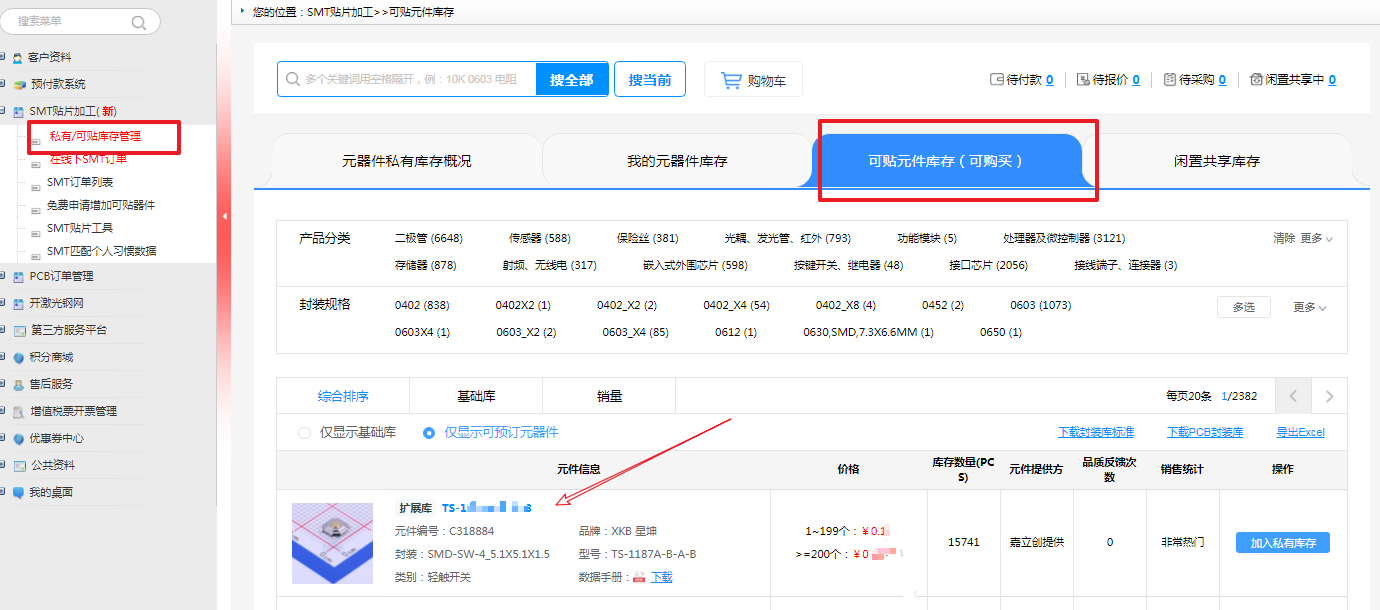Click the pending payment wallet icon
Viewport: 1380px width, 610px height.
pyautogui.click(x=996, y=80)
